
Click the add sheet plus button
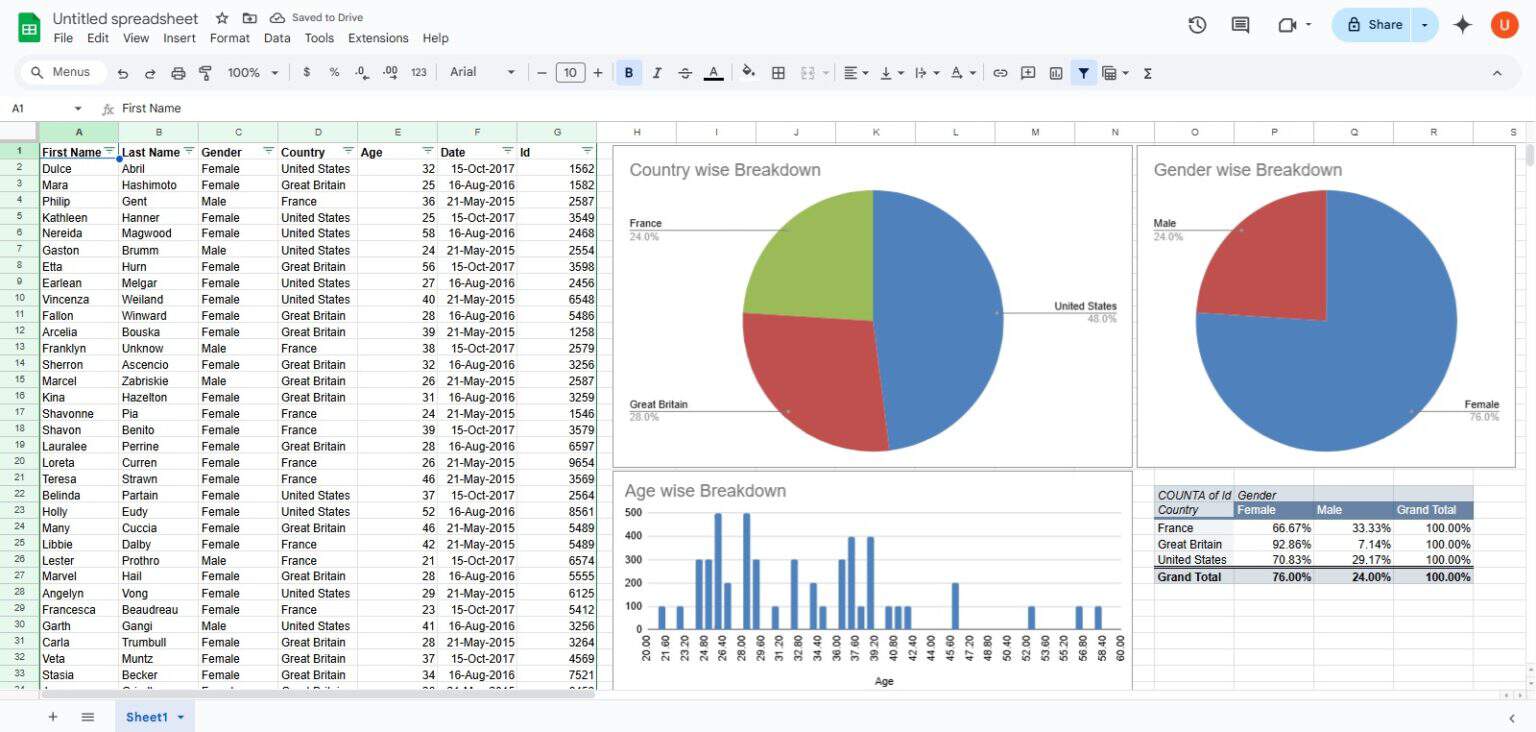pyautogui.click(x=52, y=716)
